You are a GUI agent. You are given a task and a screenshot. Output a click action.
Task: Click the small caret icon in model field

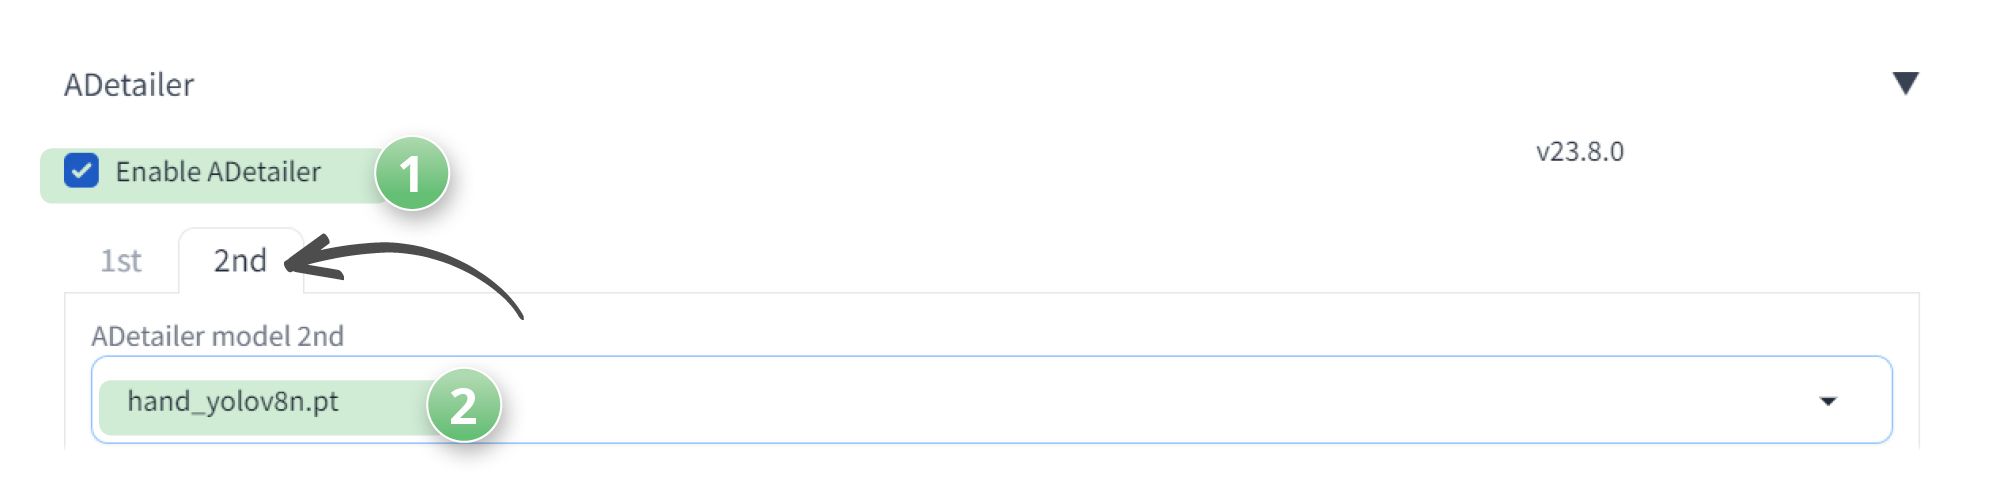click(1828, 401)
